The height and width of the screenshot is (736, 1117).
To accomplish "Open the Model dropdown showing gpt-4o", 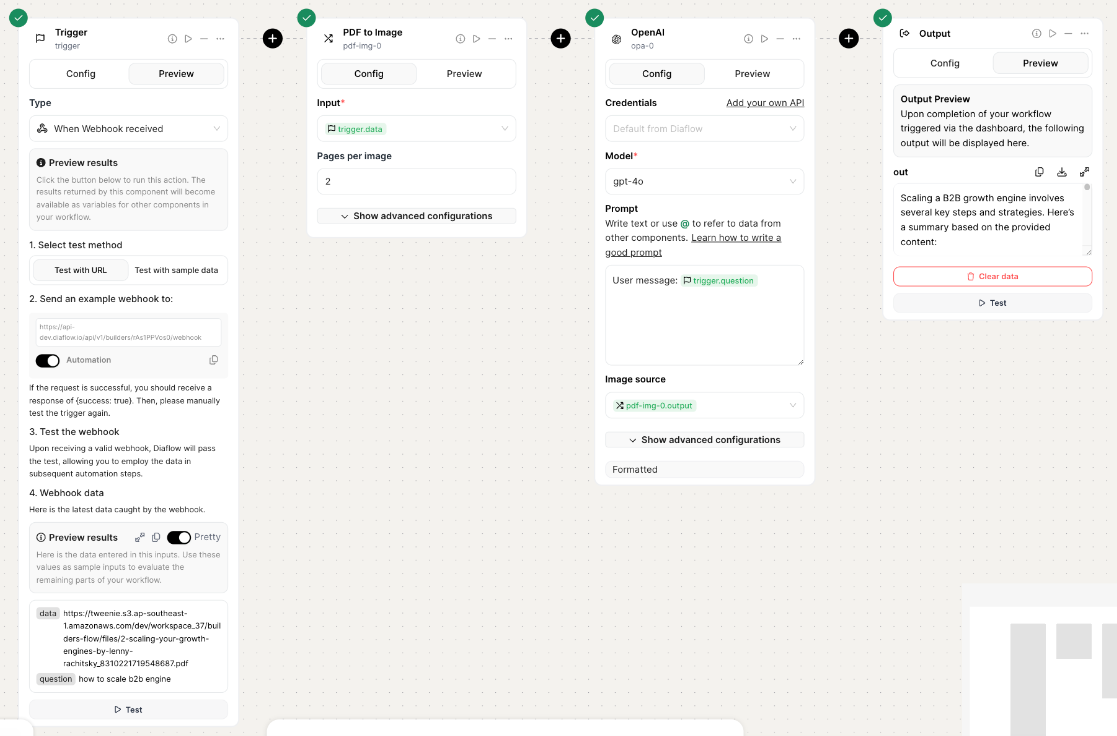I will pyautogui.click(x=704, y=181).
